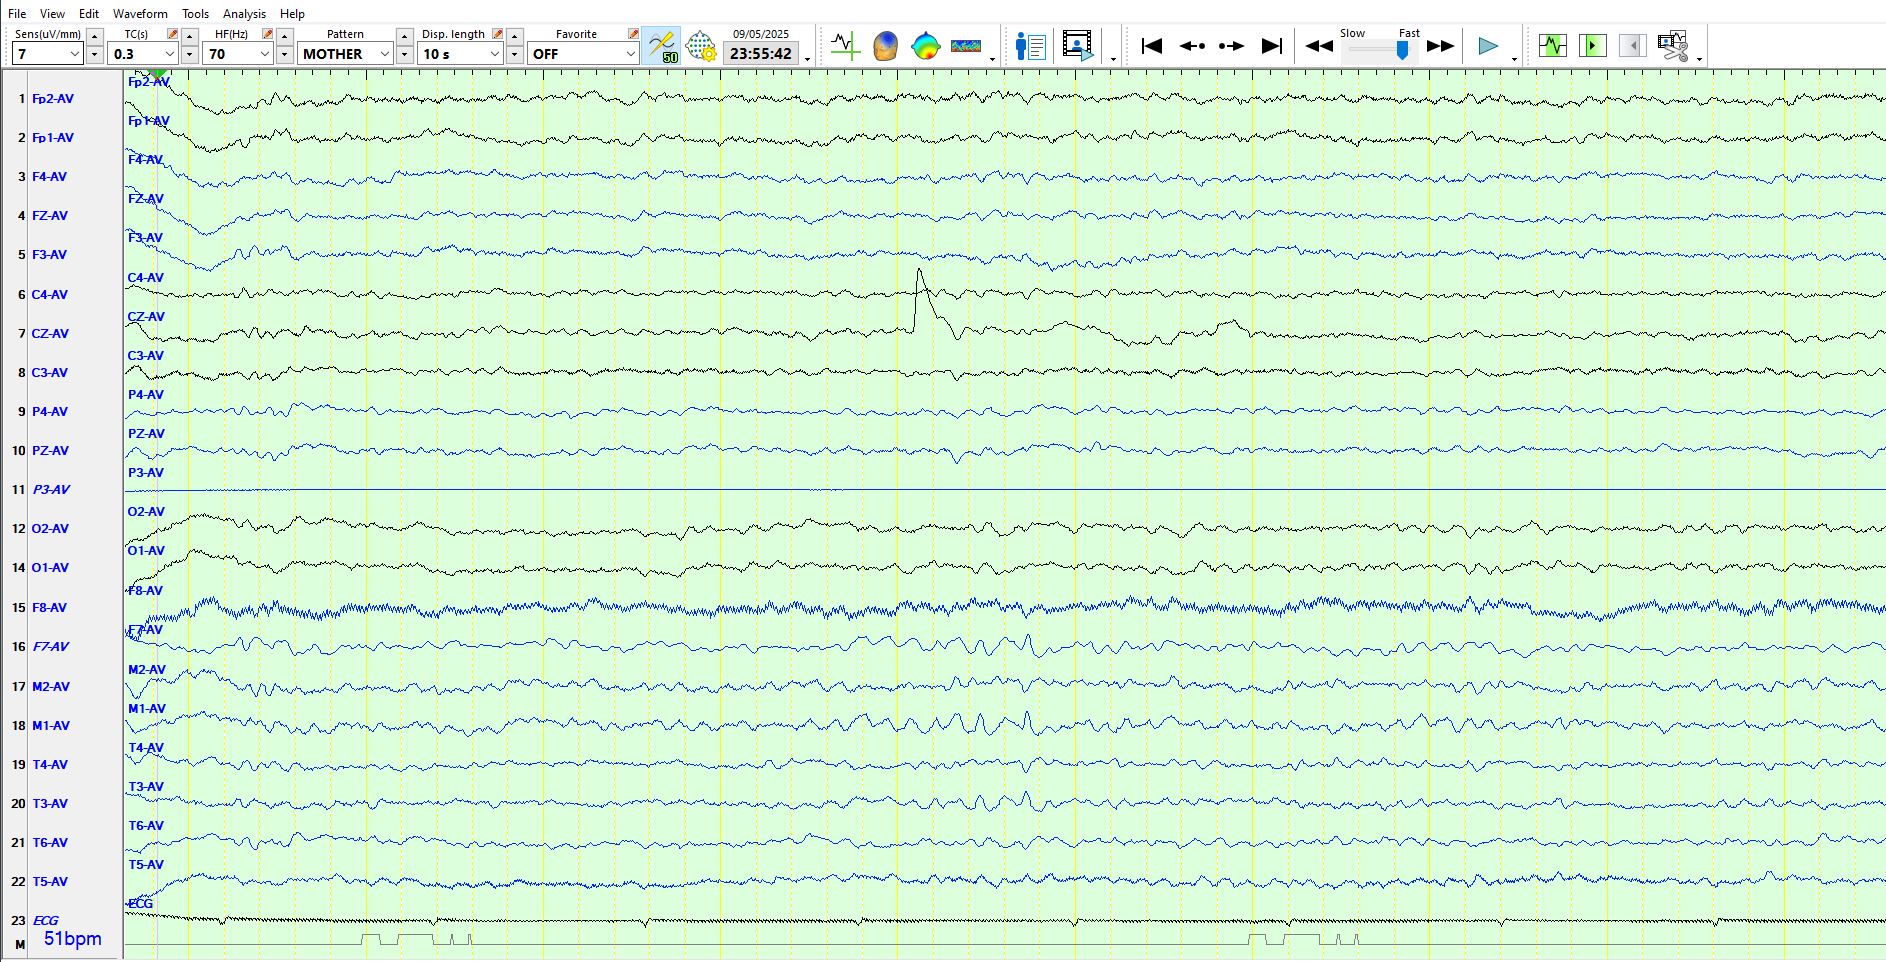Click the Slow/Fast playback speed slider handle
The height and width of the screenshot is (962, 1886).
(1402, 50)
